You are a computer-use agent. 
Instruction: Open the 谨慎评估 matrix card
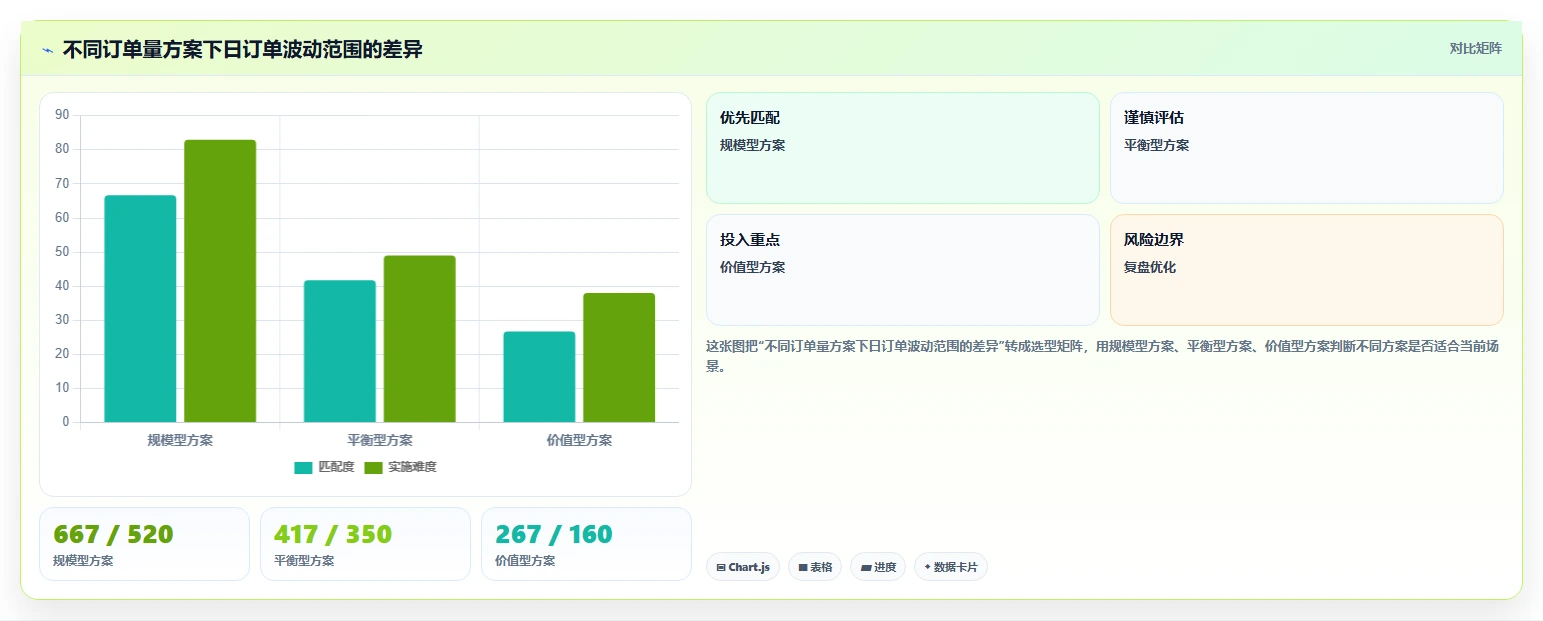1306,148
